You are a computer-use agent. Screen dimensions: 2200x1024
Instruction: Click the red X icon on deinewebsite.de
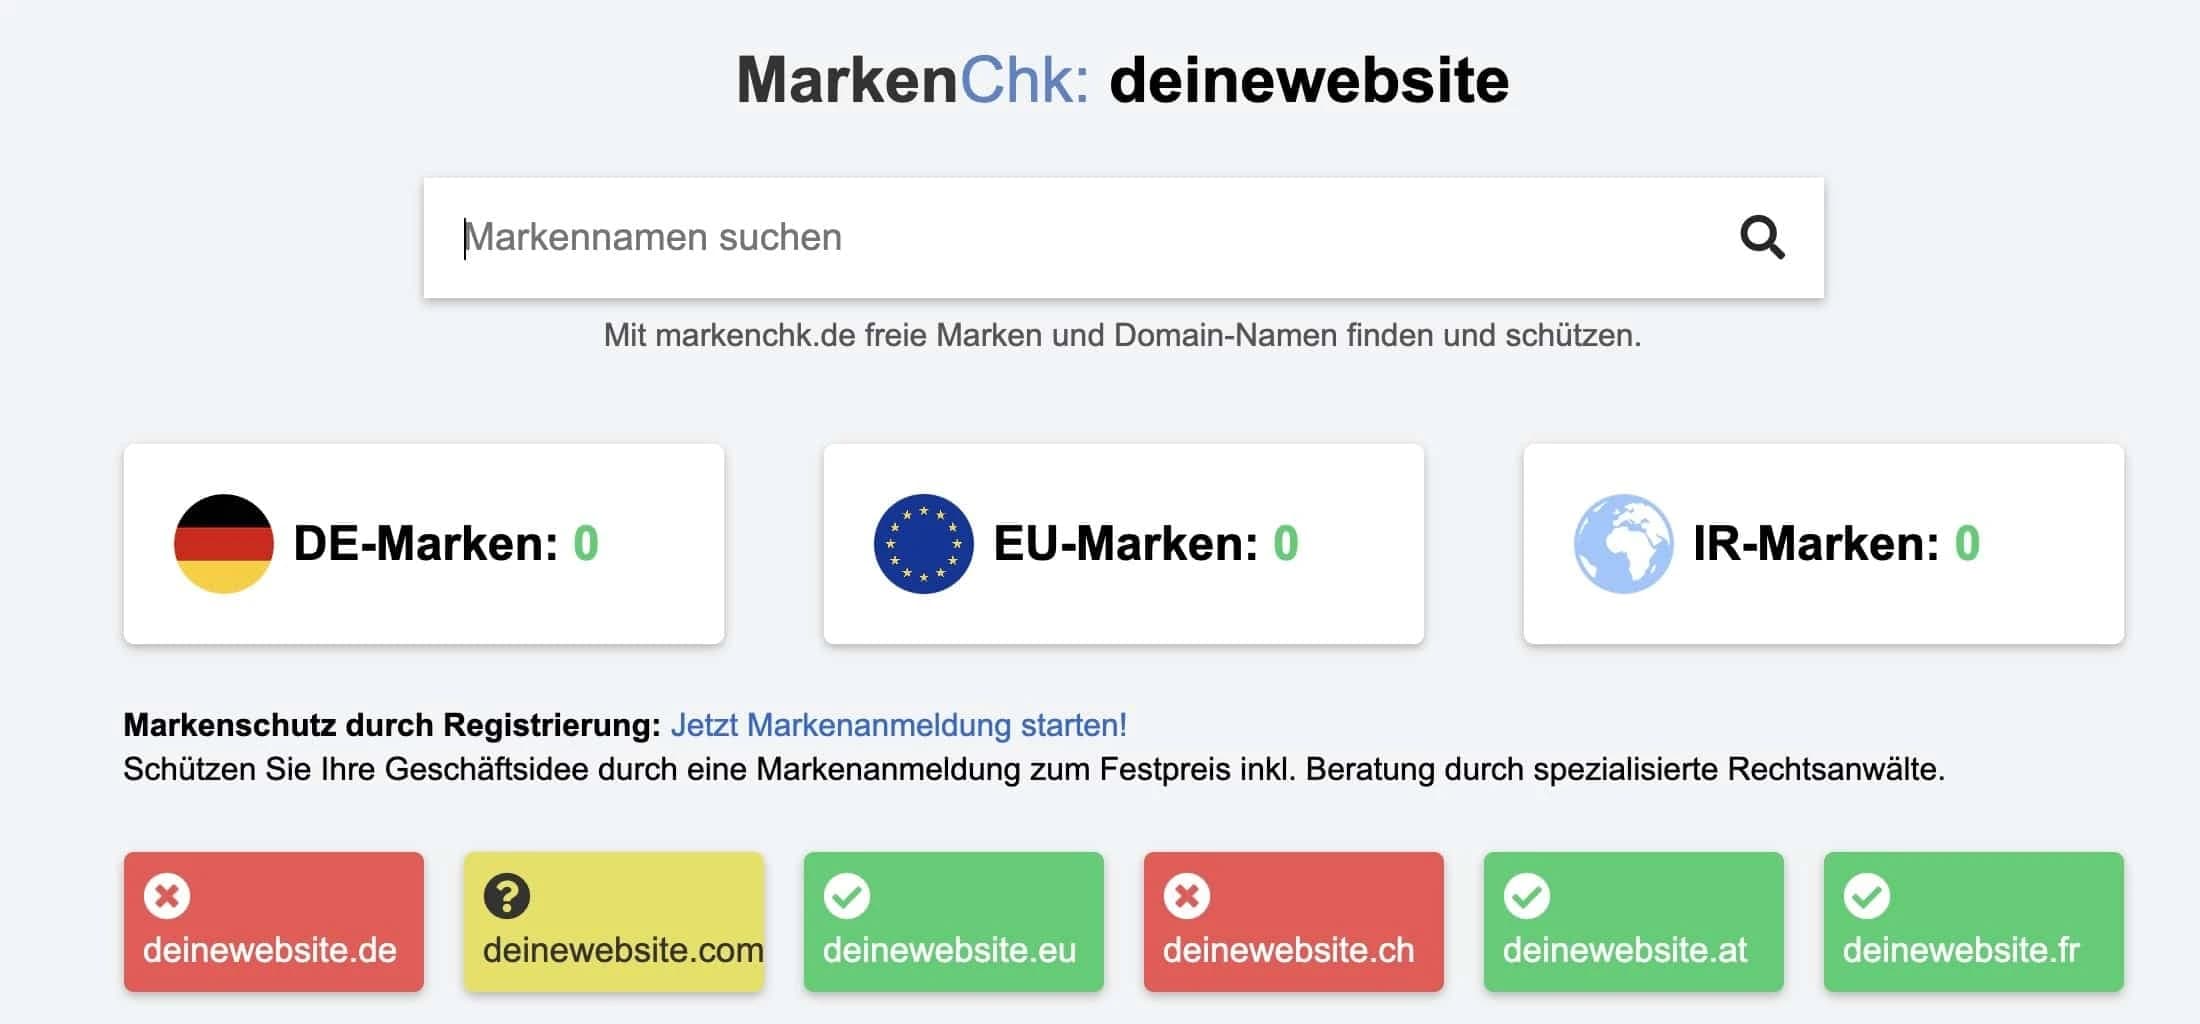coord(168,897)
